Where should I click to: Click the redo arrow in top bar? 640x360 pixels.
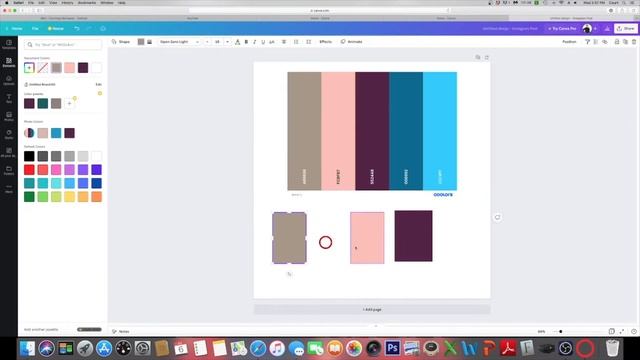pos(89,29)
